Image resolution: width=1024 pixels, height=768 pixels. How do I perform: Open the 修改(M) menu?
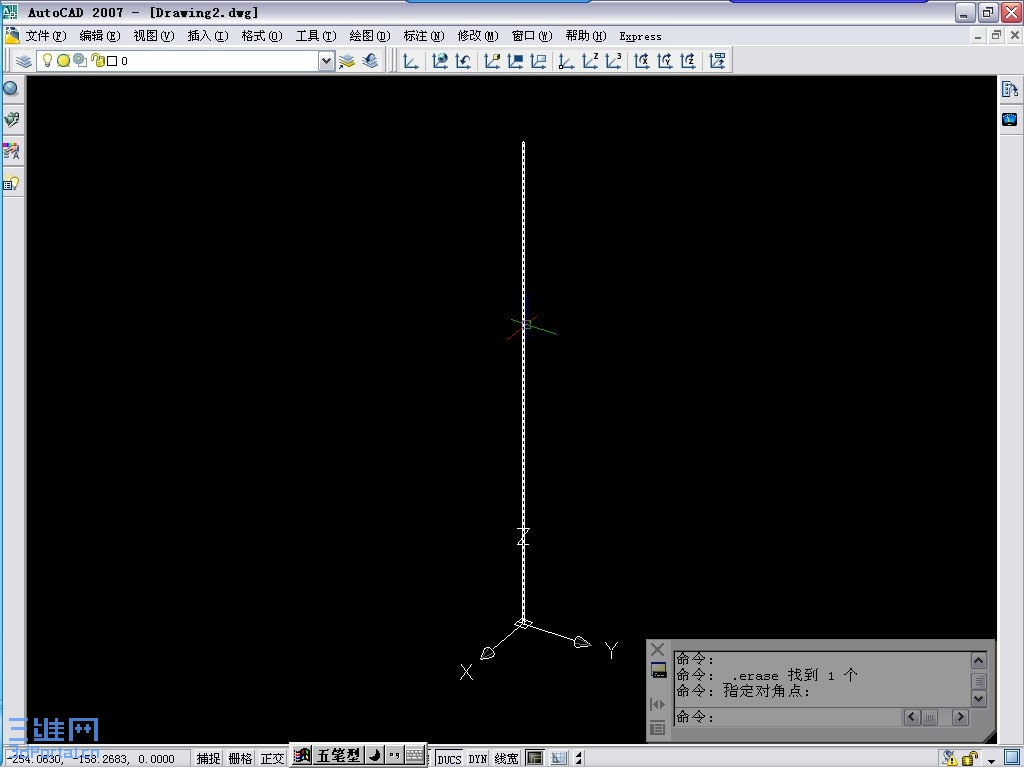pos(478,36)
